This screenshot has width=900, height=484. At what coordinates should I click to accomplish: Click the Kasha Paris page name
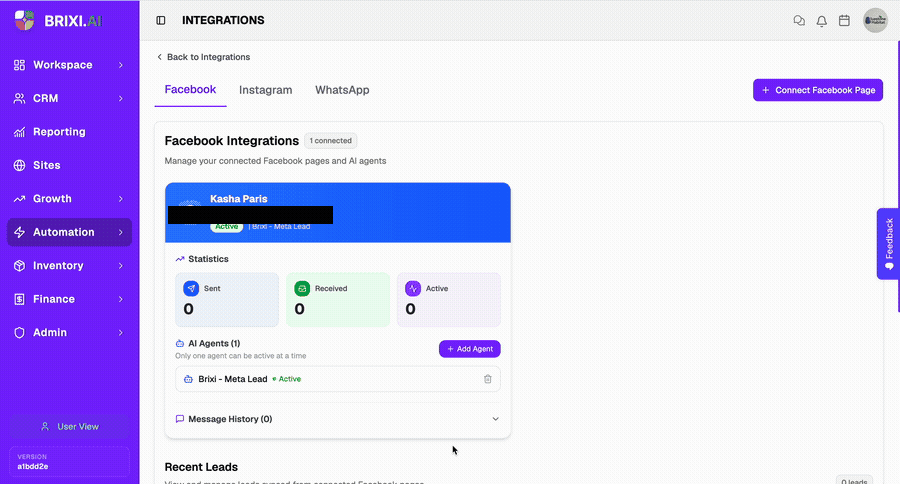pos(239,199)
